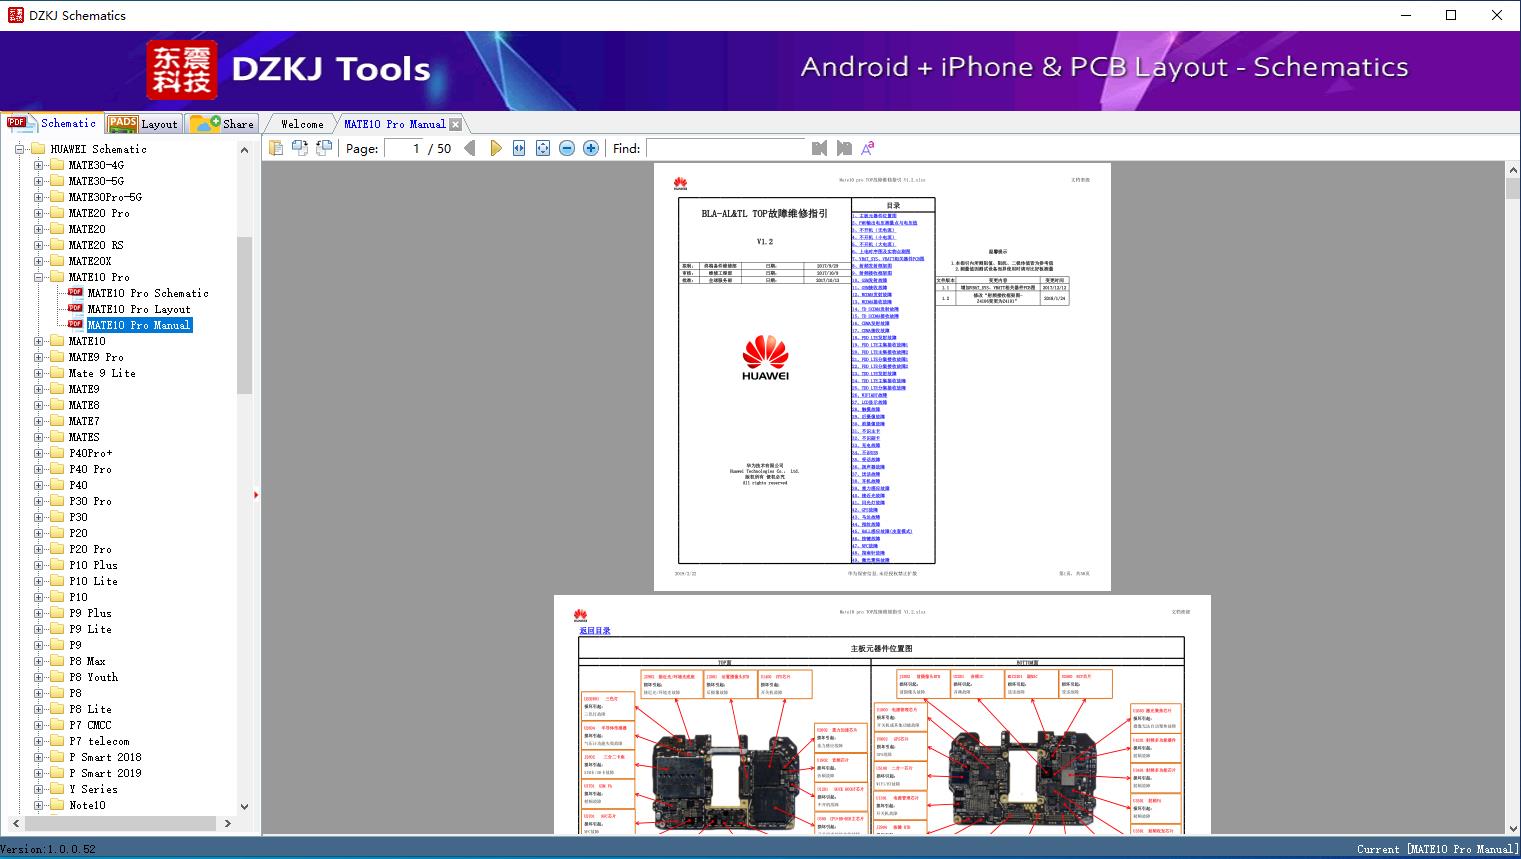Expand the MATE20 Pro folder
Image resolution: width=1521 pixels, height=859 pixels.
click(39, 213)
